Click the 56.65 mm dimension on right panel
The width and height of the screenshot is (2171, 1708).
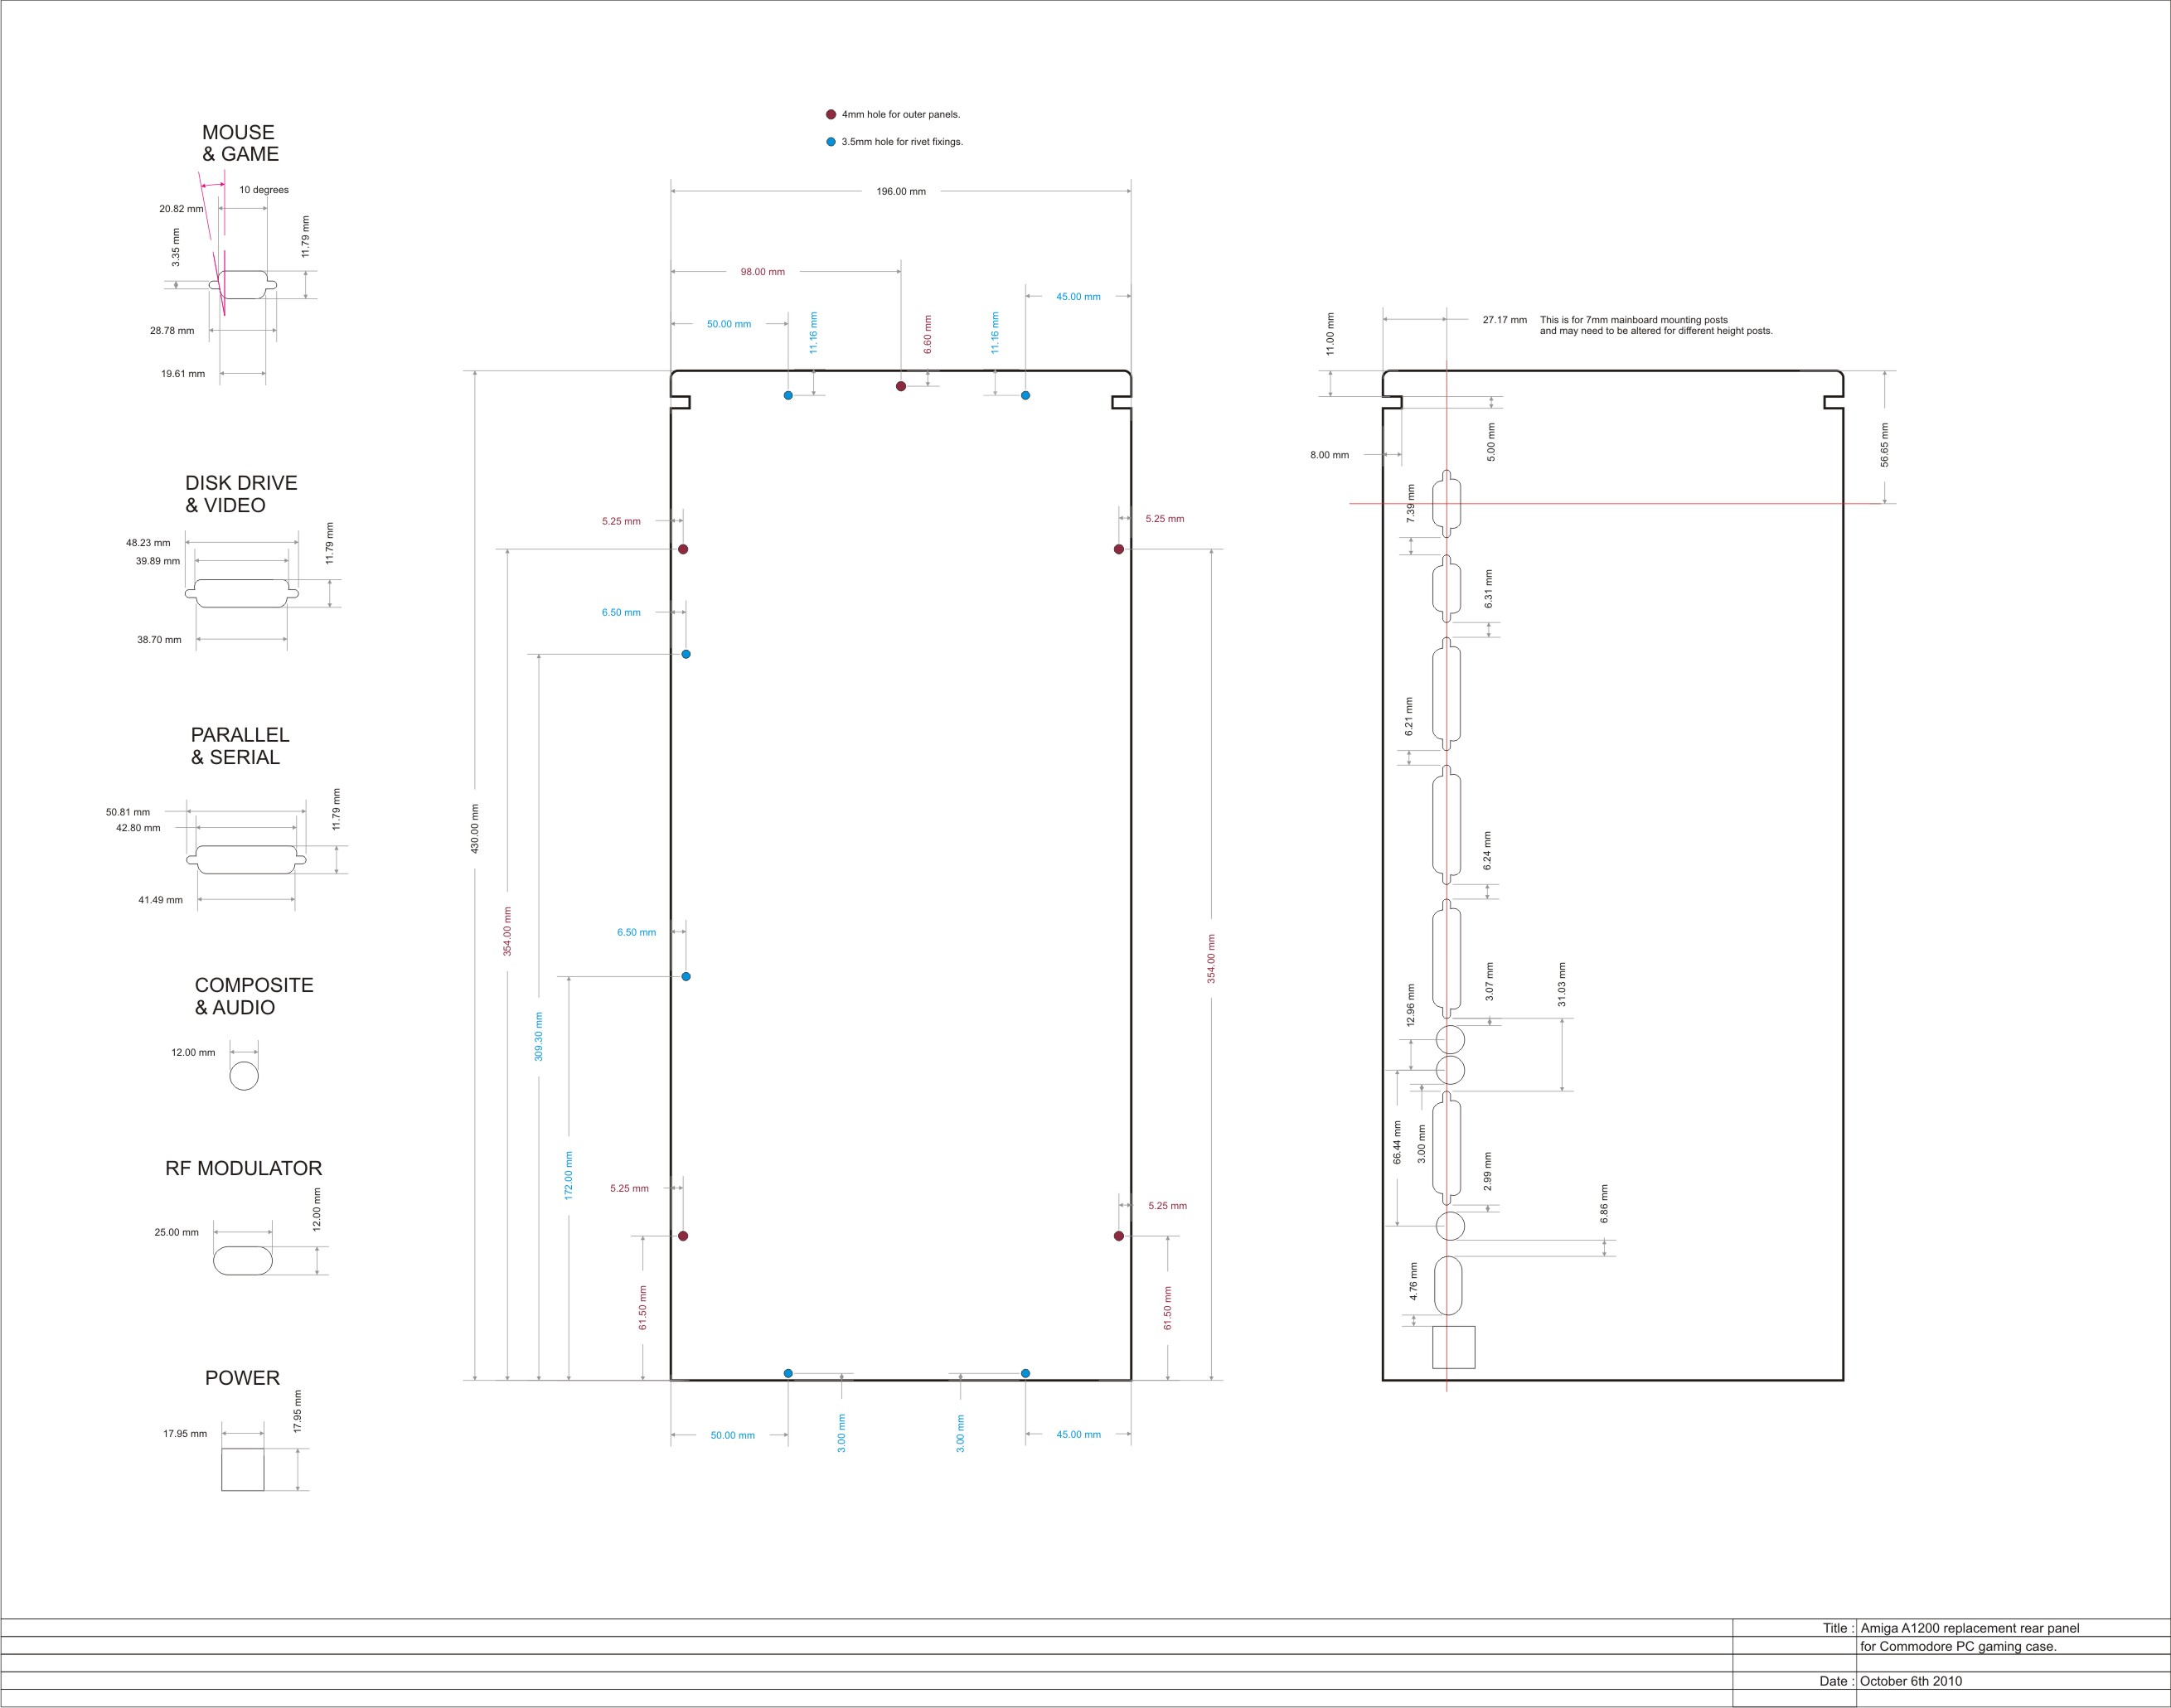[x=1885, y=445]
